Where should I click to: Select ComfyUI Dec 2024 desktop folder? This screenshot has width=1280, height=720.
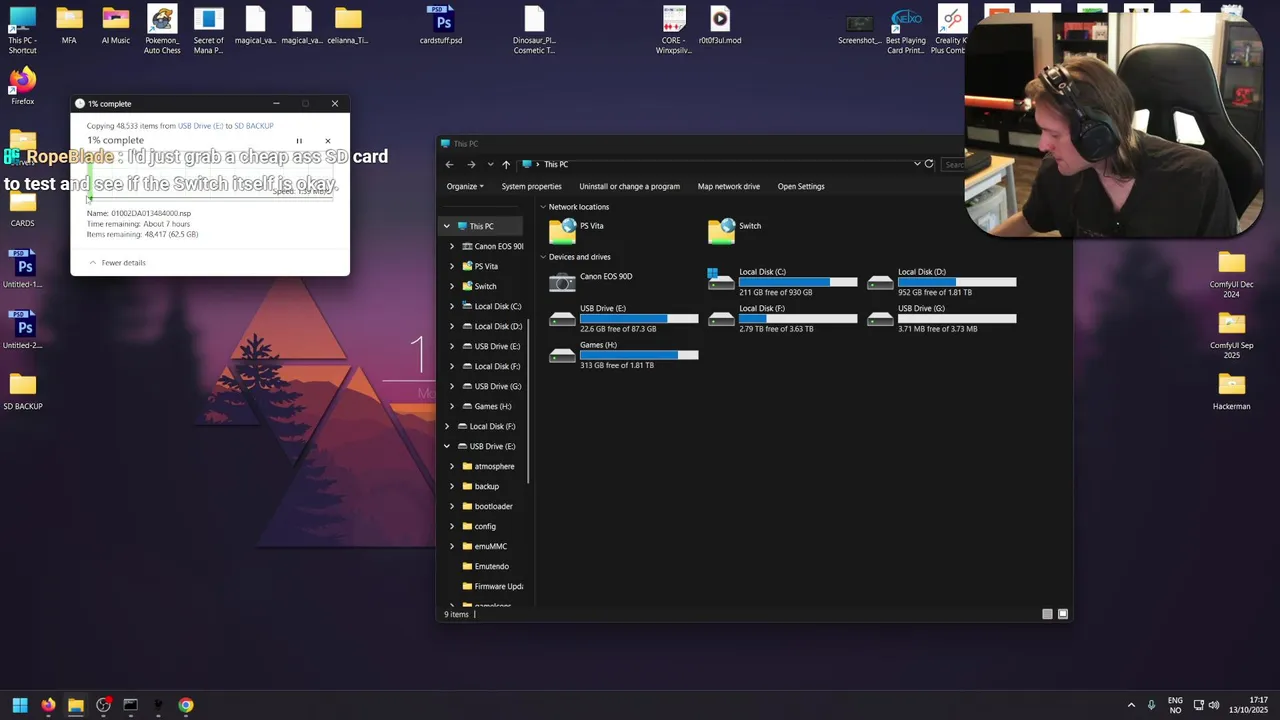pyautogui.click(x=1231, y=274)
